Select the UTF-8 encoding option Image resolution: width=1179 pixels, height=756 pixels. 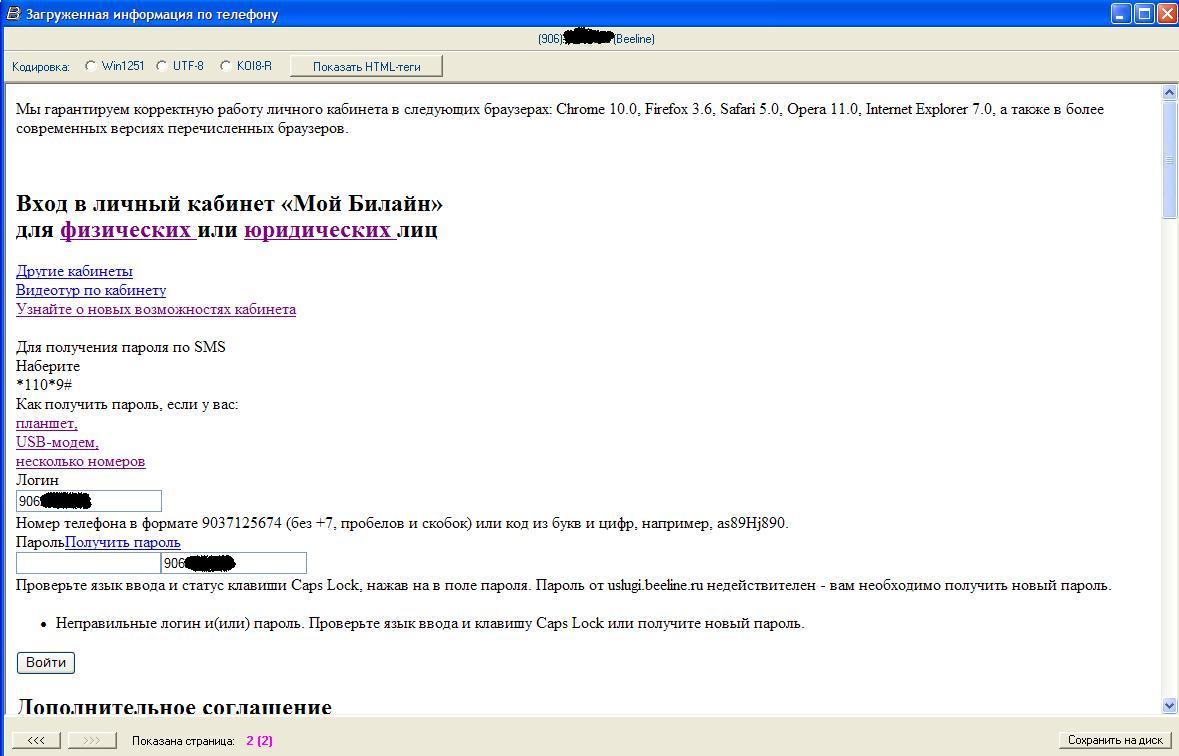tap(161, 65)
